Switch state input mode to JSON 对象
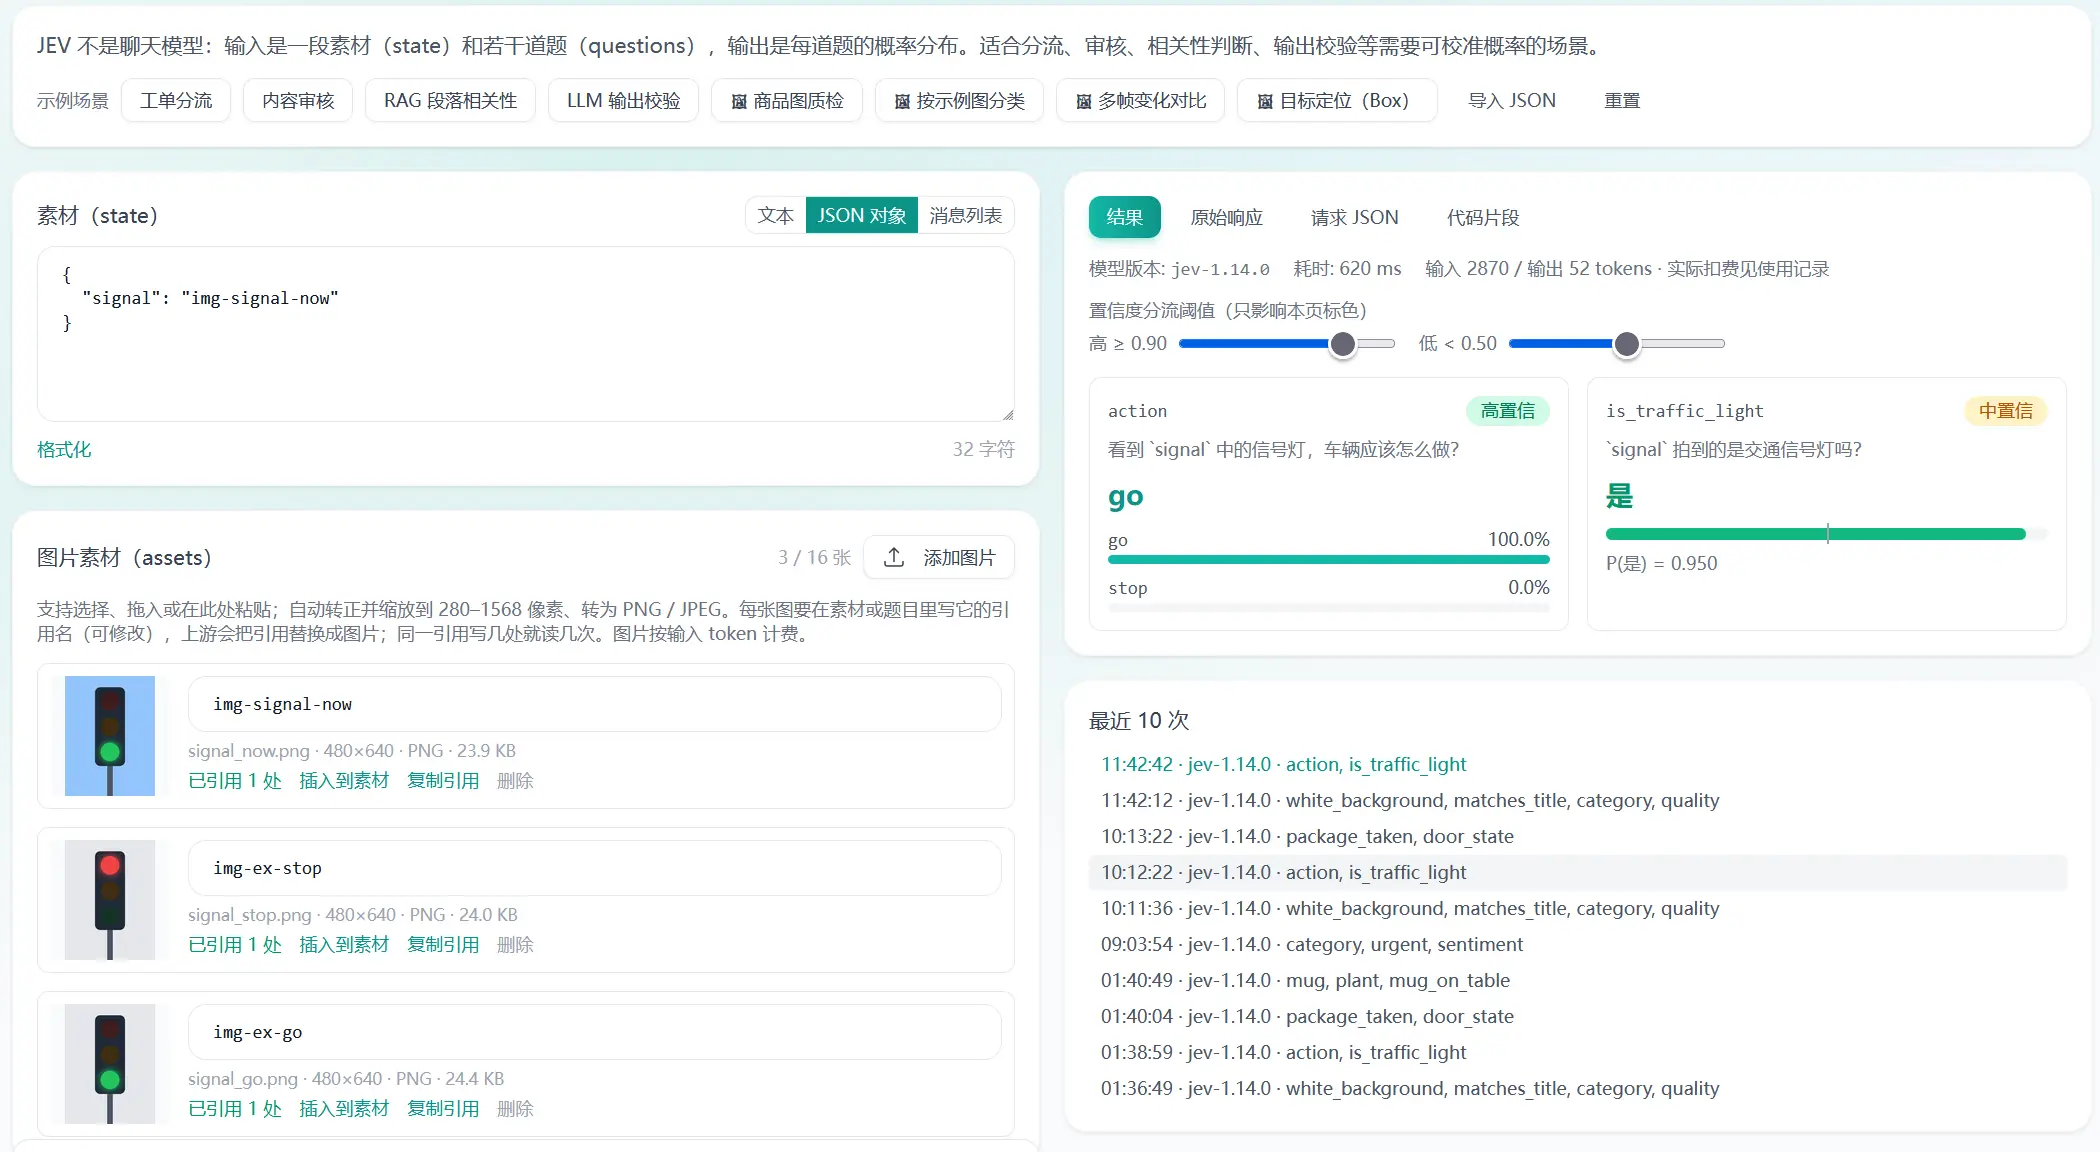The width and height of the screenshot is (2100, 1152). 862,215
